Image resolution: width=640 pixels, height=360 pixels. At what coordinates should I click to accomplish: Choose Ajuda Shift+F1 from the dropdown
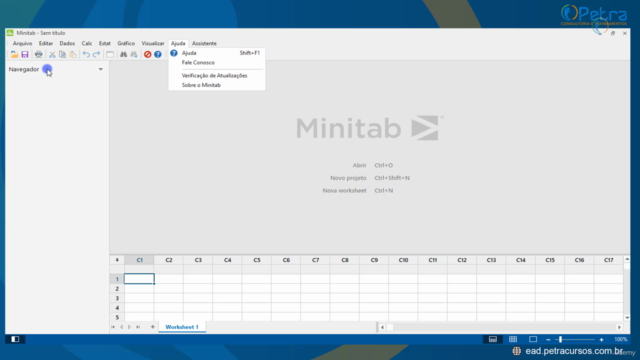click(217, 53)
